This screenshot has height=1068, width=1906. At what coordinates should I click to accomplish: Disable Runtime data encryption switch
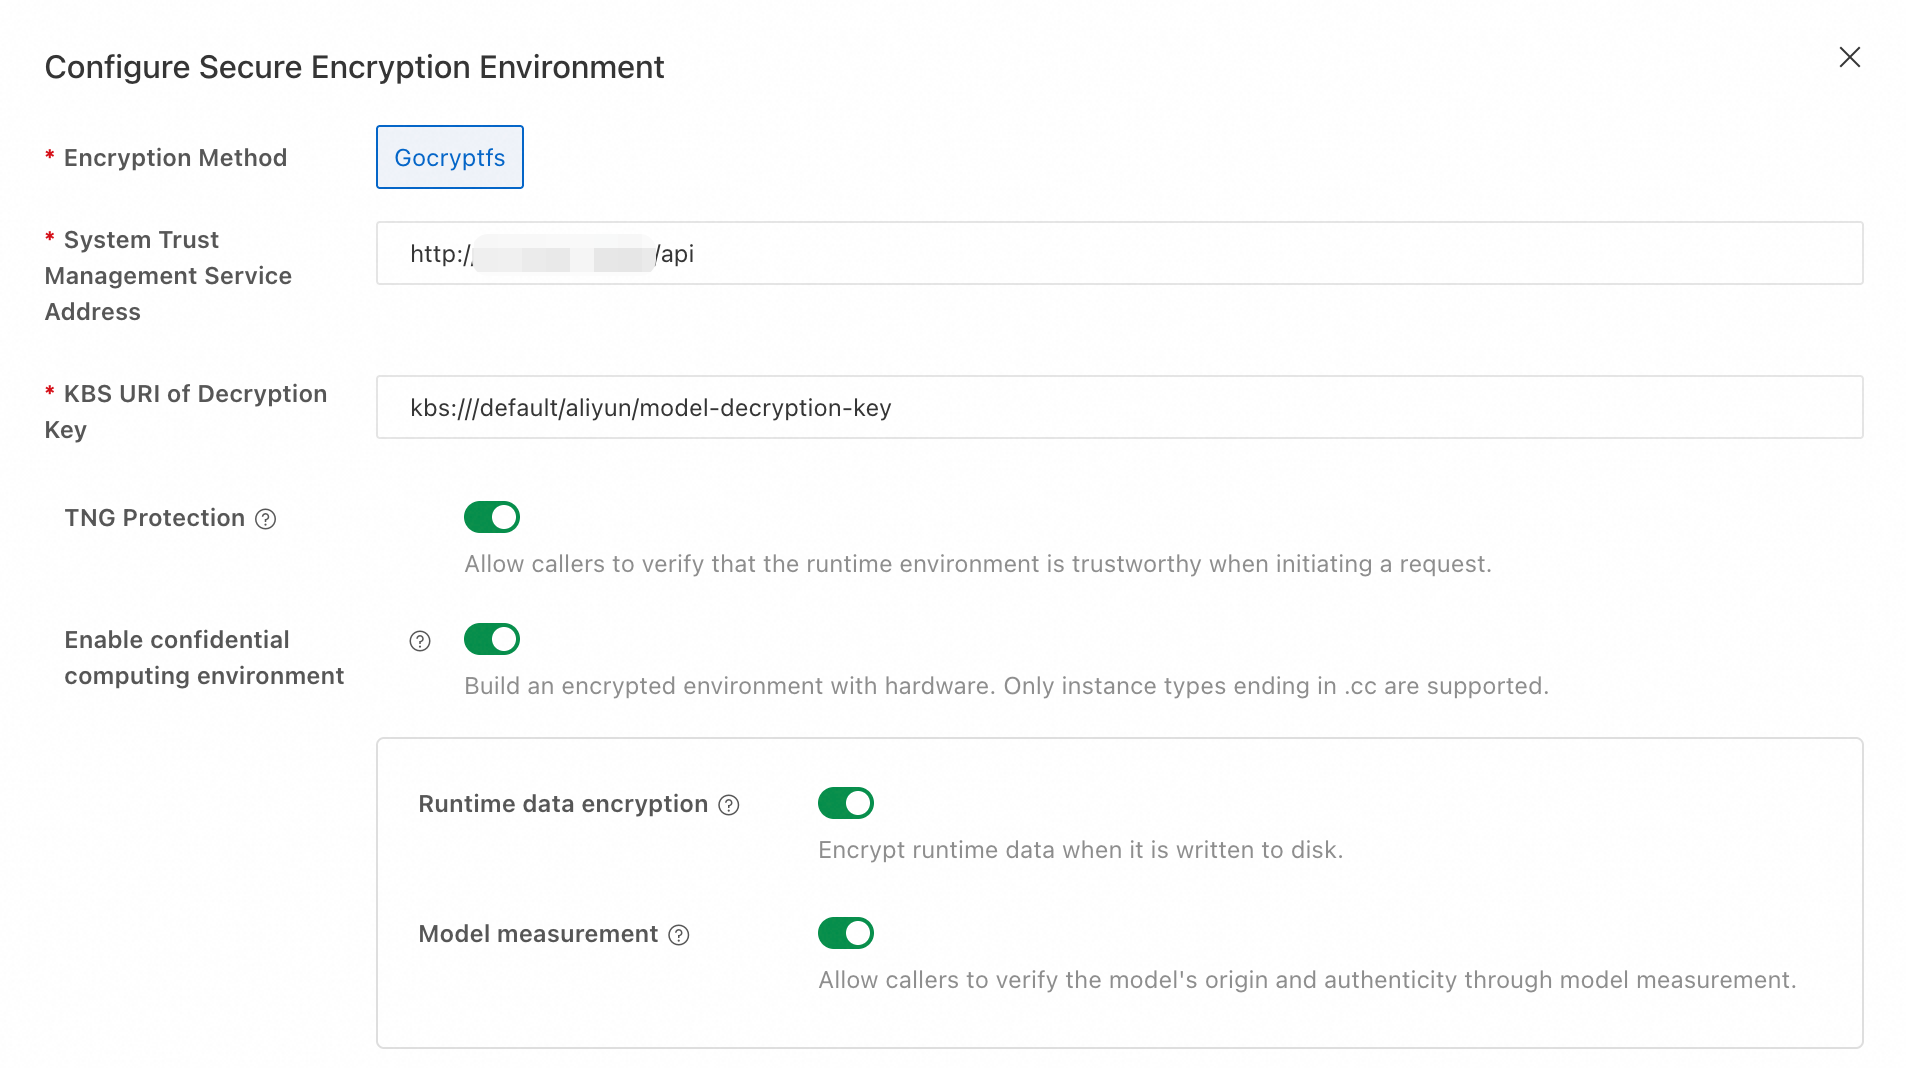coord(845,803)
